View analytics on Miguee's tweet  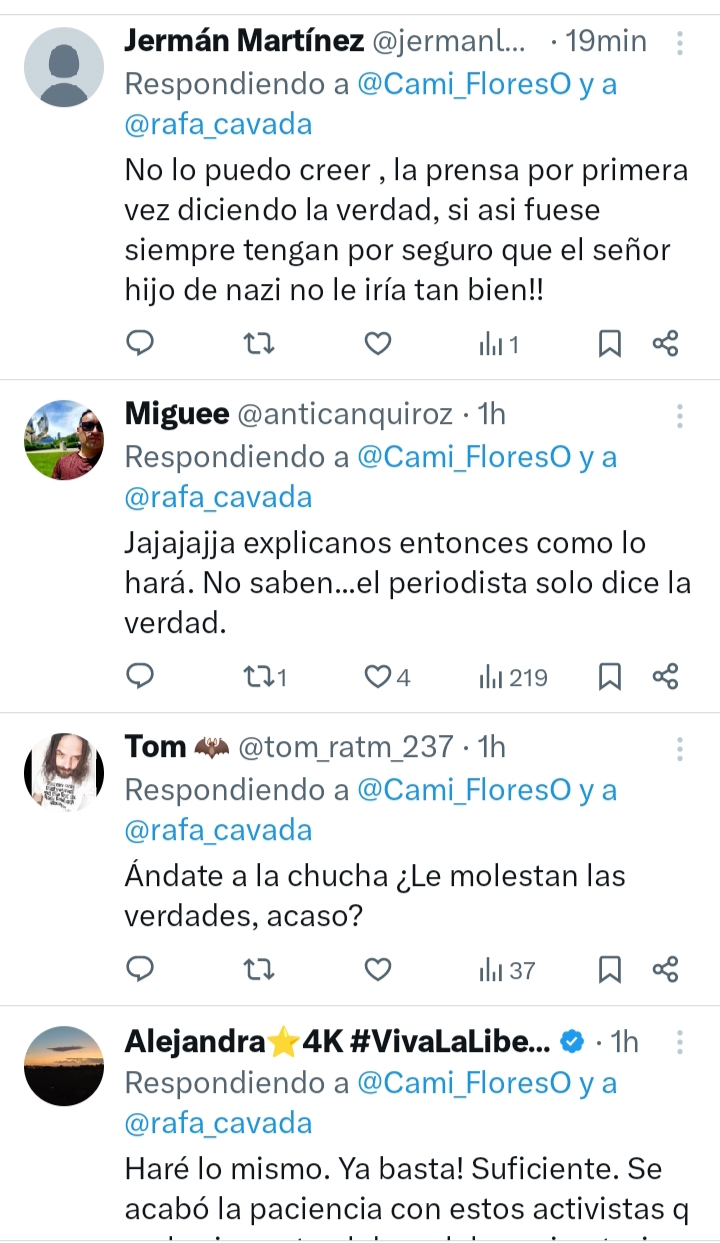point(512,677)
